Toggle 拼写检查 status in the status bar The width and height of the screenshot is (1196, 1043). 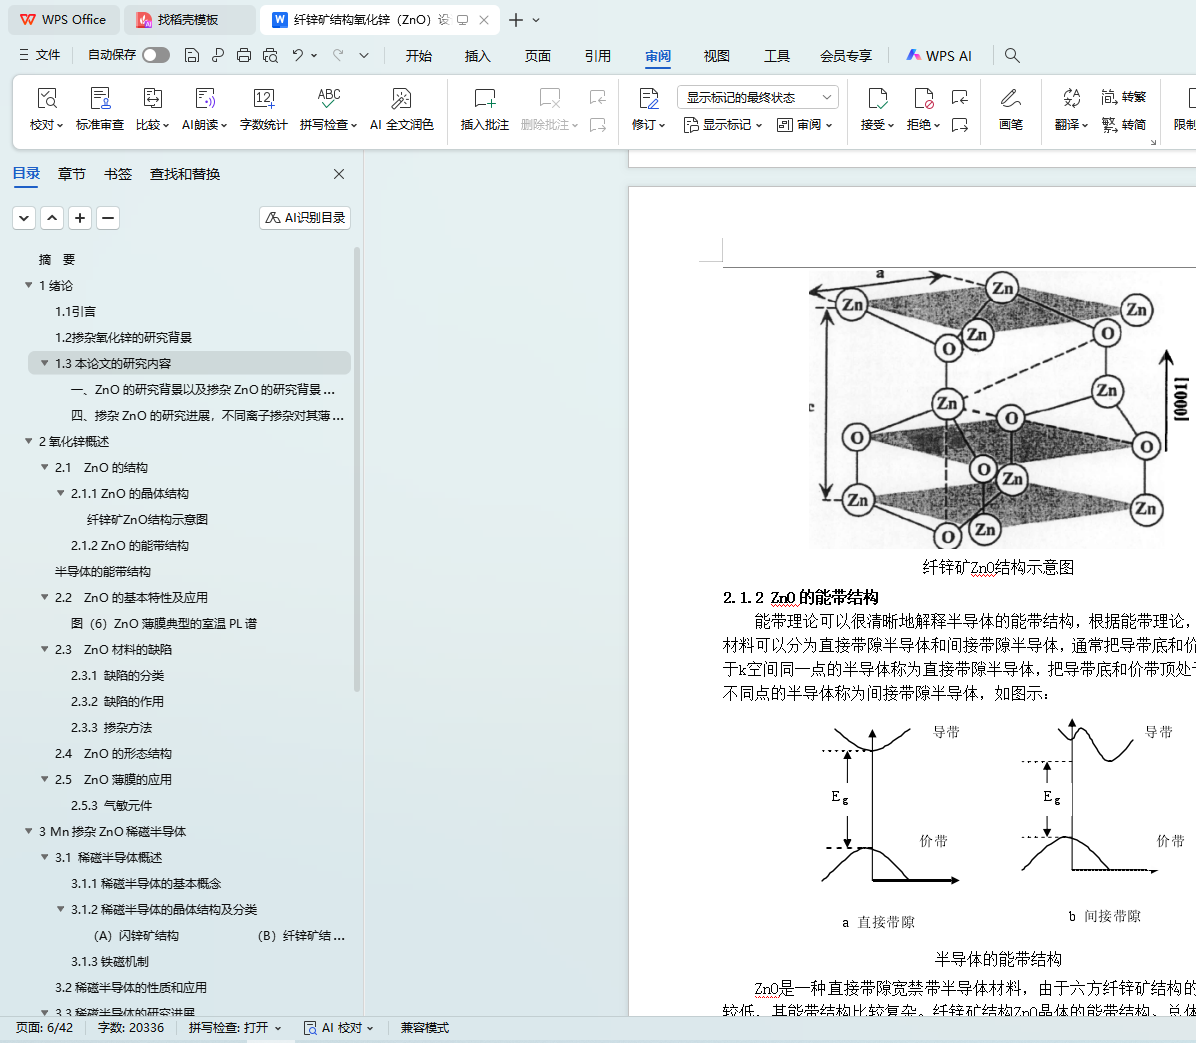(235, 1028)
